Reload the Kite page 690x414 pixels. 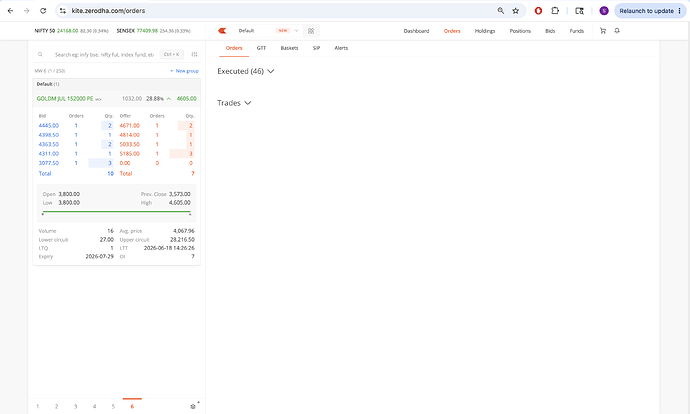tap(43, 11)
